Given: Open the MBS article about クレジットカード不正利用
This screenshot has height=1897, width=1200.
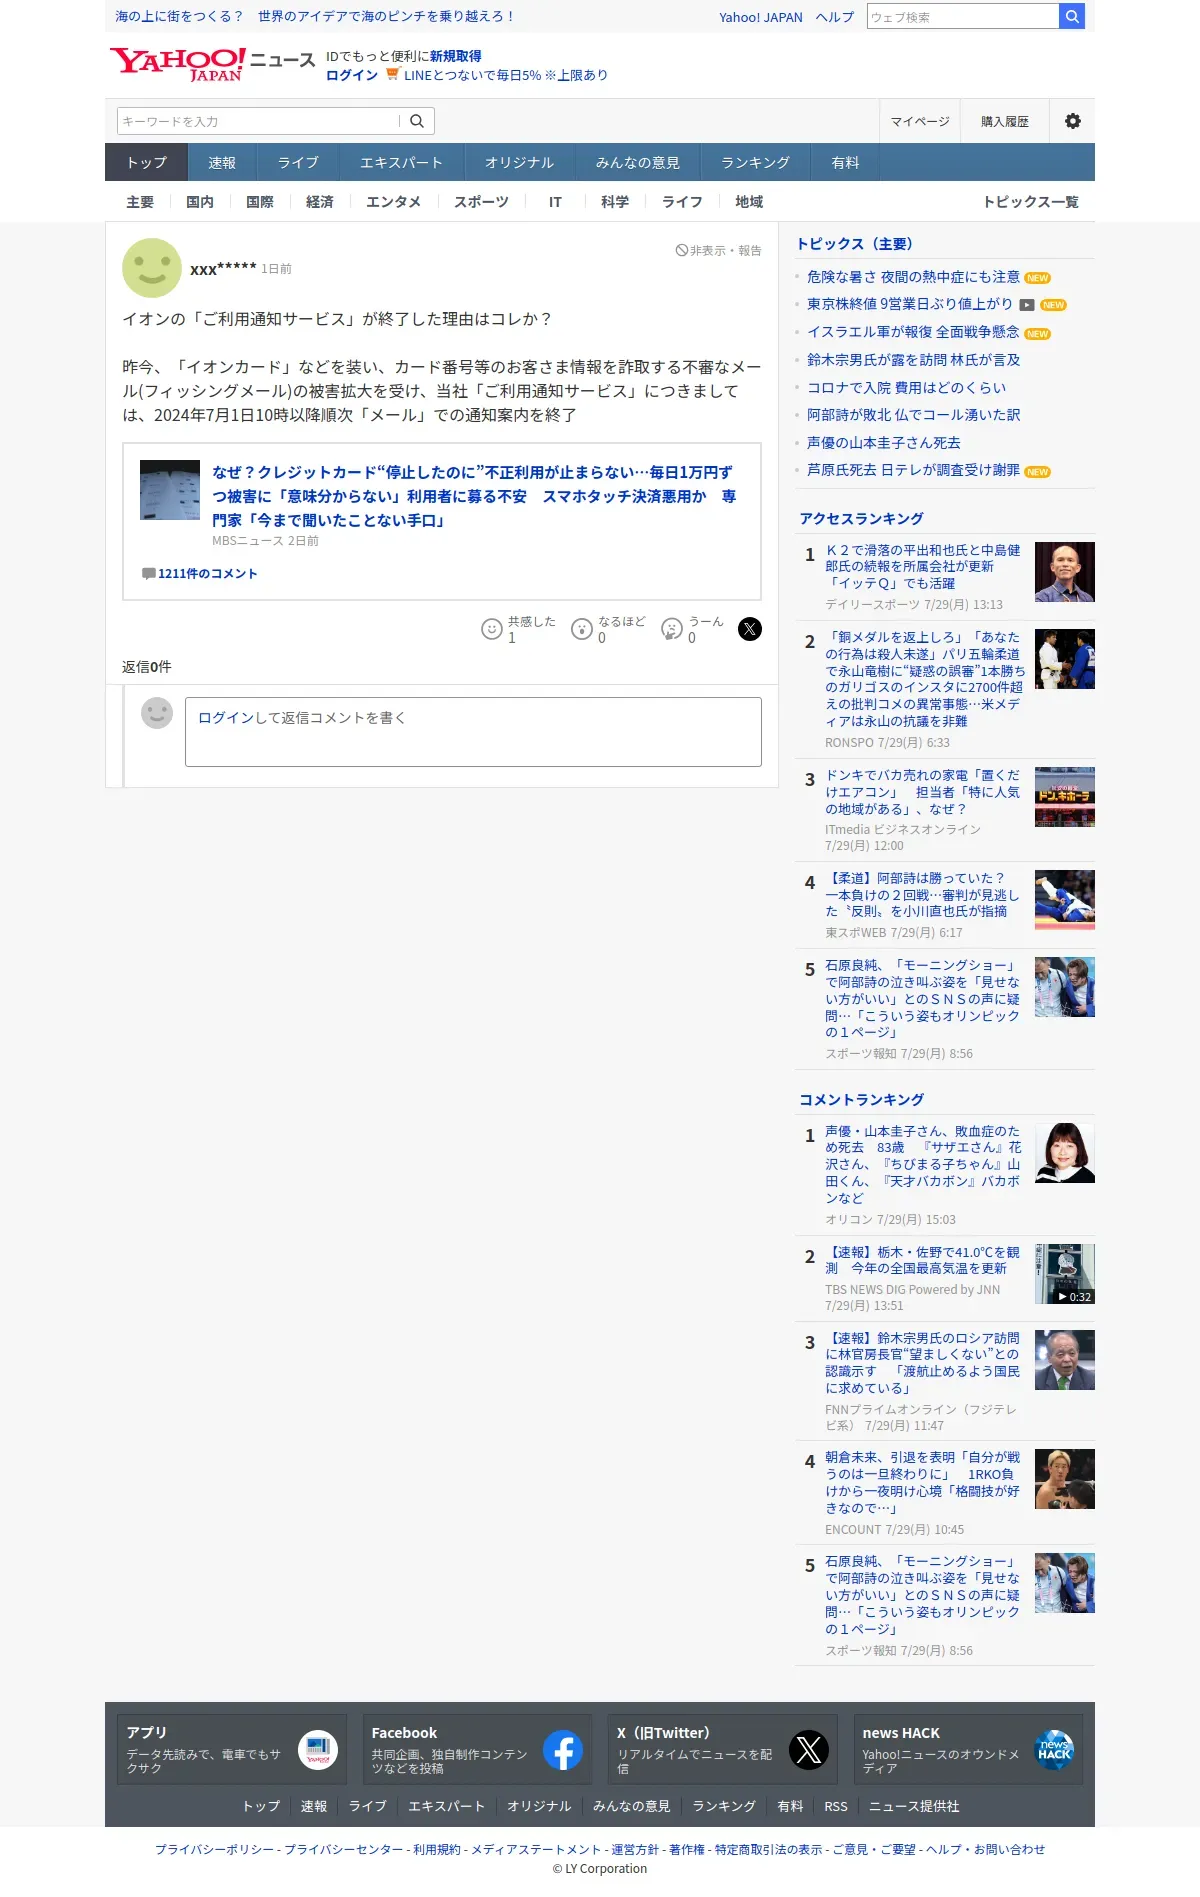Looking at the screenshot, I should 474,496.
